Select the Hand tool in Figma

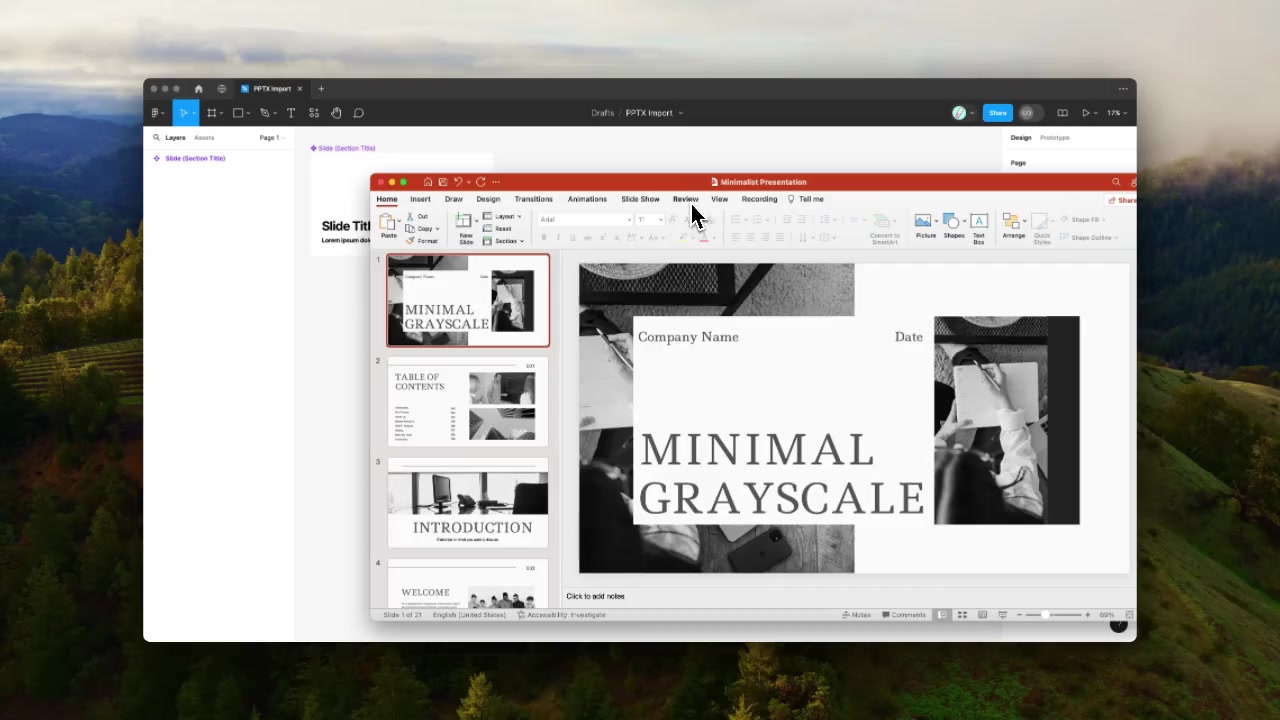(336, 113)
